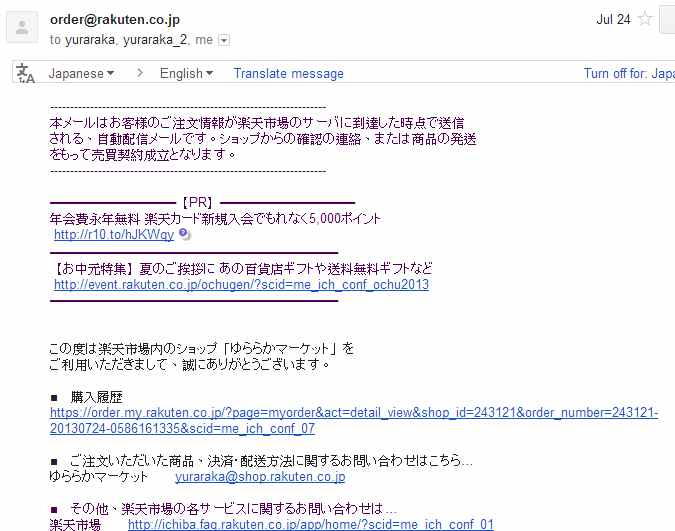The width and height of the screenshot is (675, 531).
Task: Click Turn off for Japanese link
Action: 629,73
